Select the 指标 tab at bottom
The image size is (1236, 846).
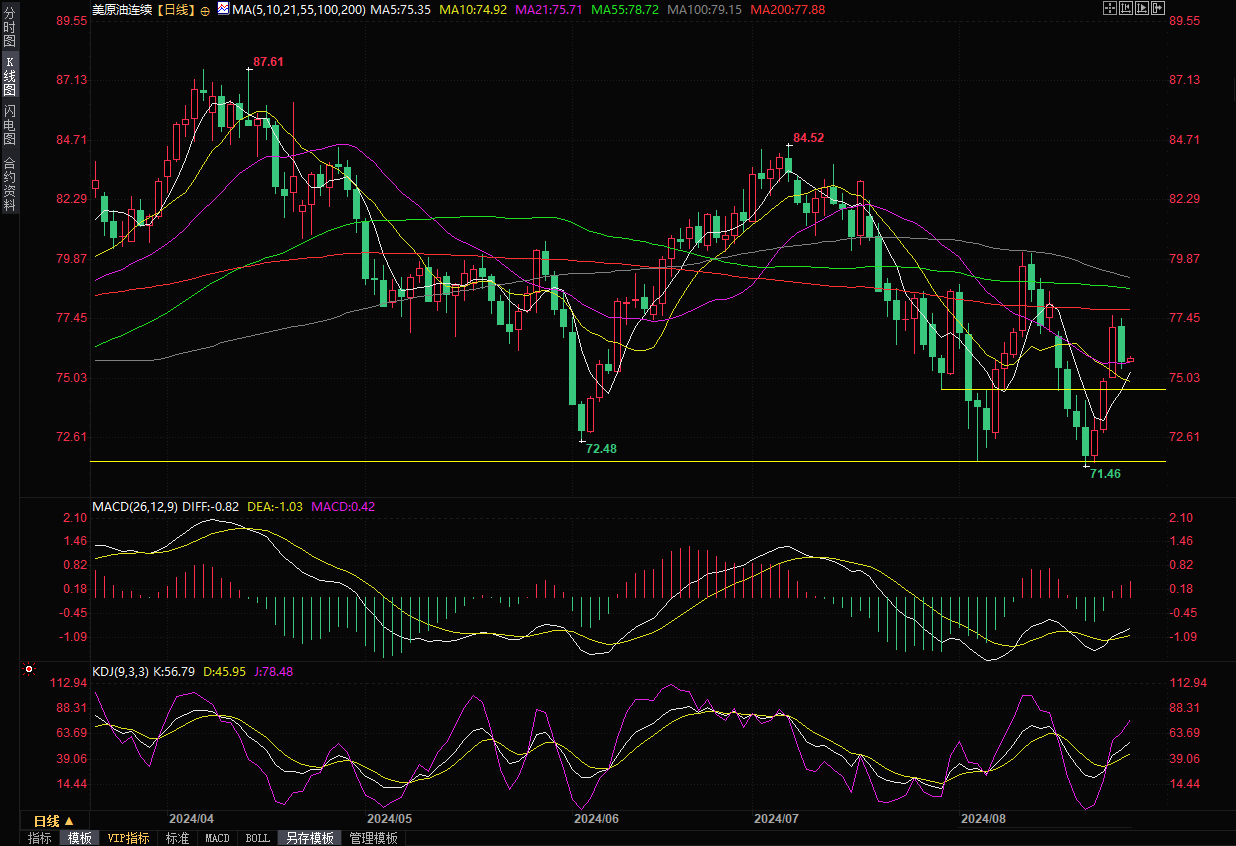pyautogui.click(x=40, y=838)
